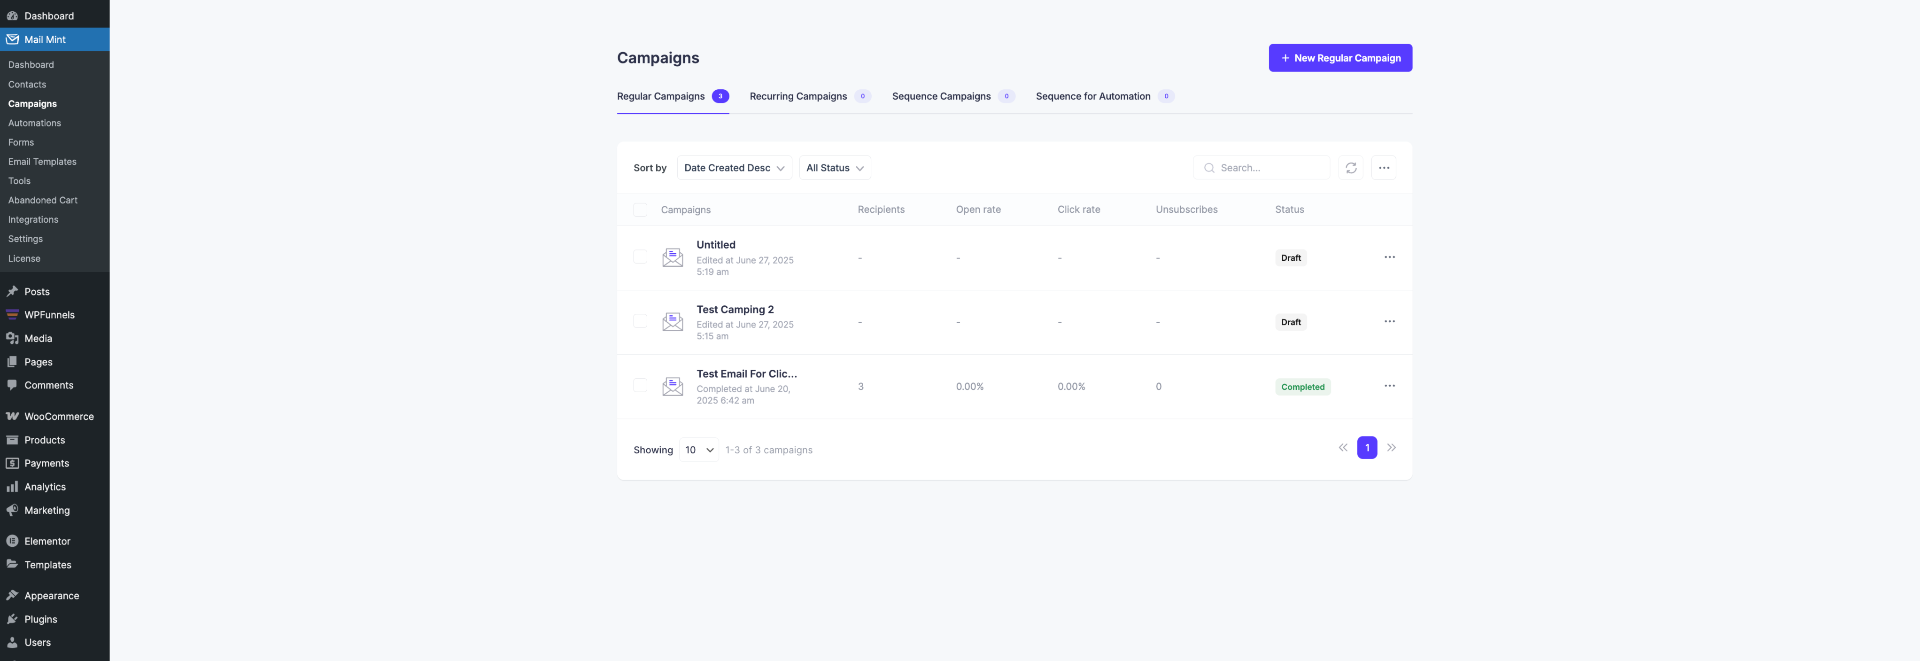
Task: Click the Completed status badge
Action: click(1303, 387)
